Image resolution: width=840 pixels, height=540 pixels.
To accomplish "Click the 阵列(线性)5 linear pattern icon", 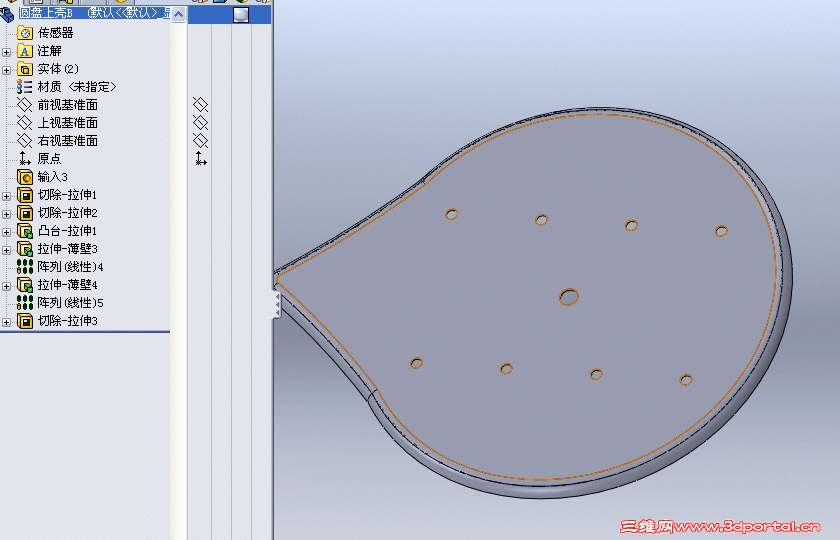I will [x=25, y=303].
